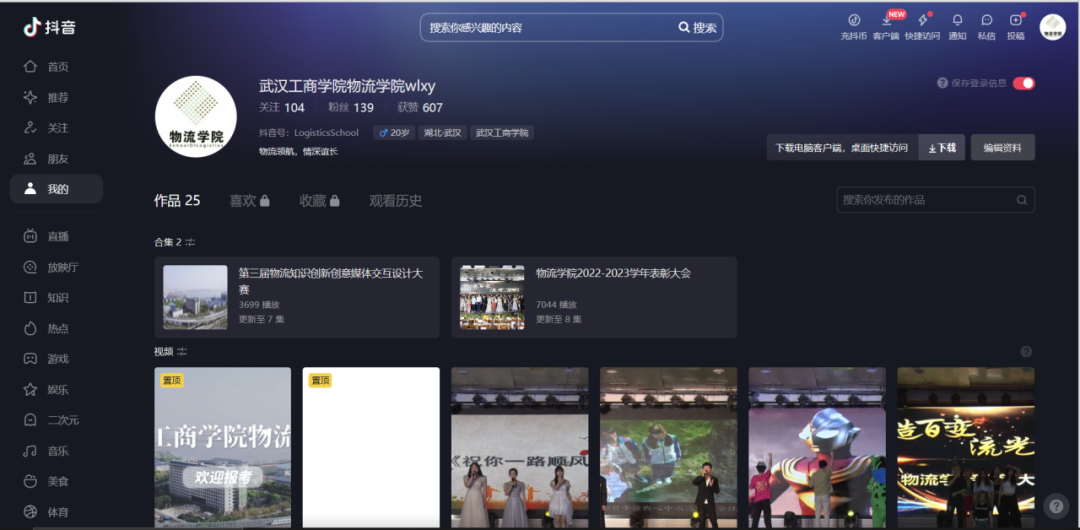Expand the 视频 sort options icon
The image size is (1080, 530).
coord(182,351)
